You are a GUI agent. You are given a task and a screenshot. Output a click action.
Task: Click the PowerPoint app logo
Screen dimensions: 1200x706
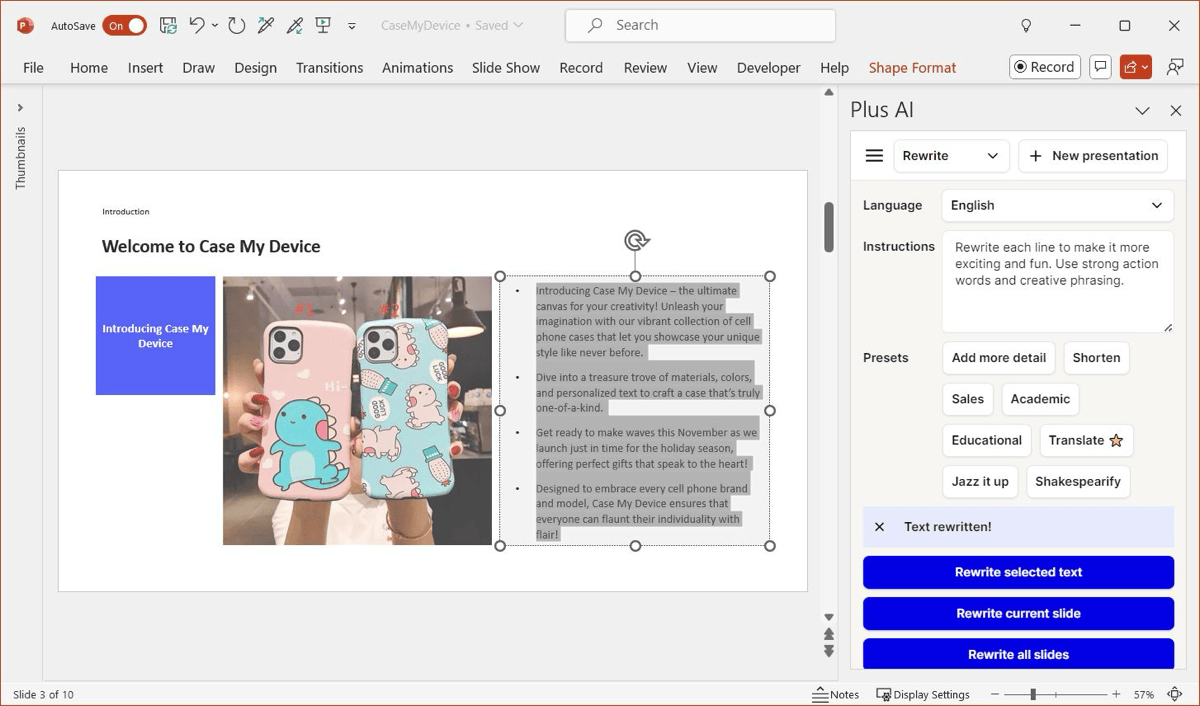[x=25, y=25]
